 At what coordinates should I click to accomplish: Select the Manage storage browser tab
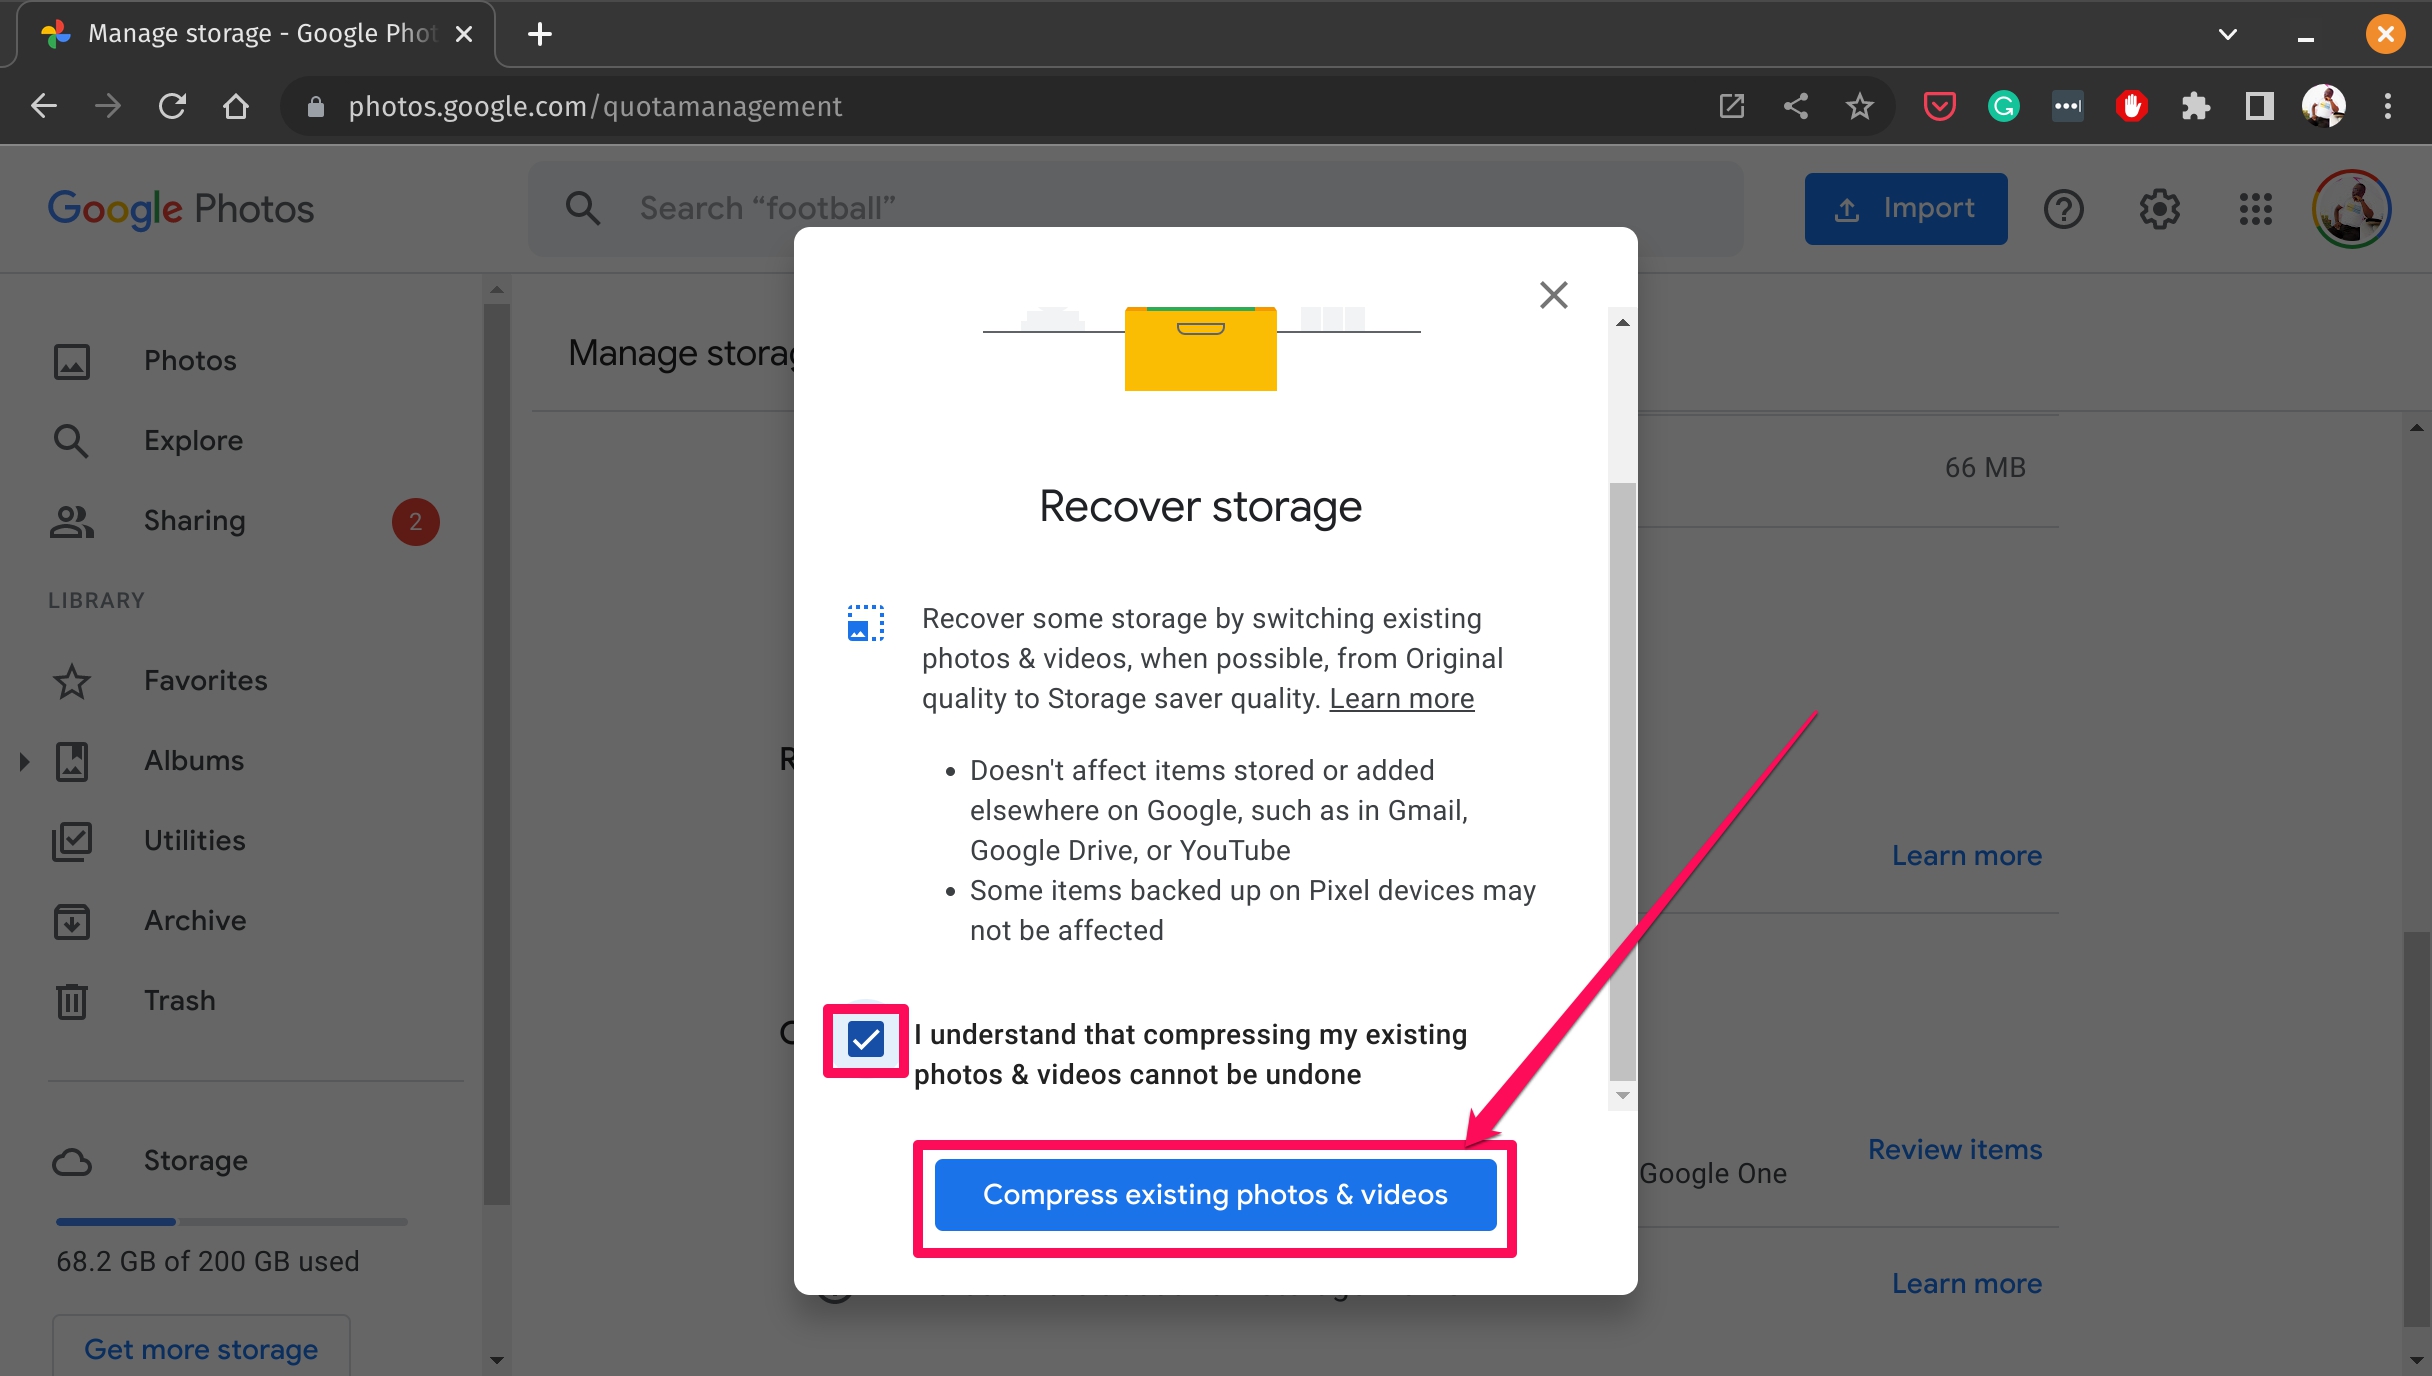point(256,34)
